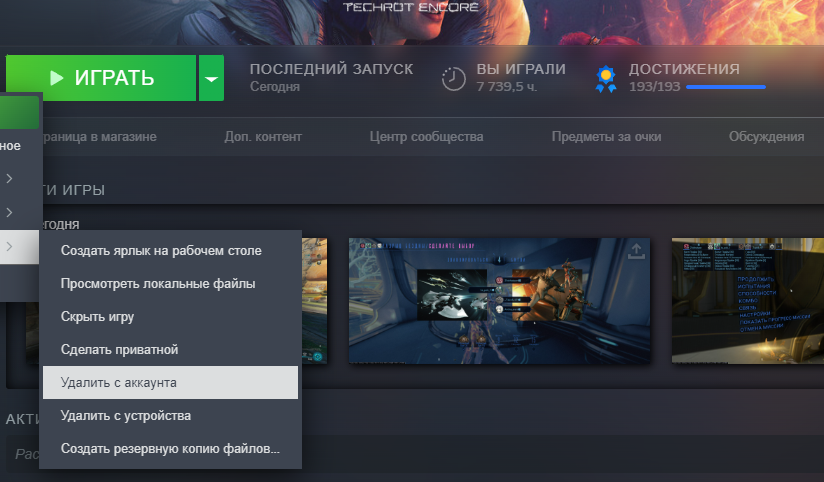Click the achievements progress bar 193/193

pos(726,87)
